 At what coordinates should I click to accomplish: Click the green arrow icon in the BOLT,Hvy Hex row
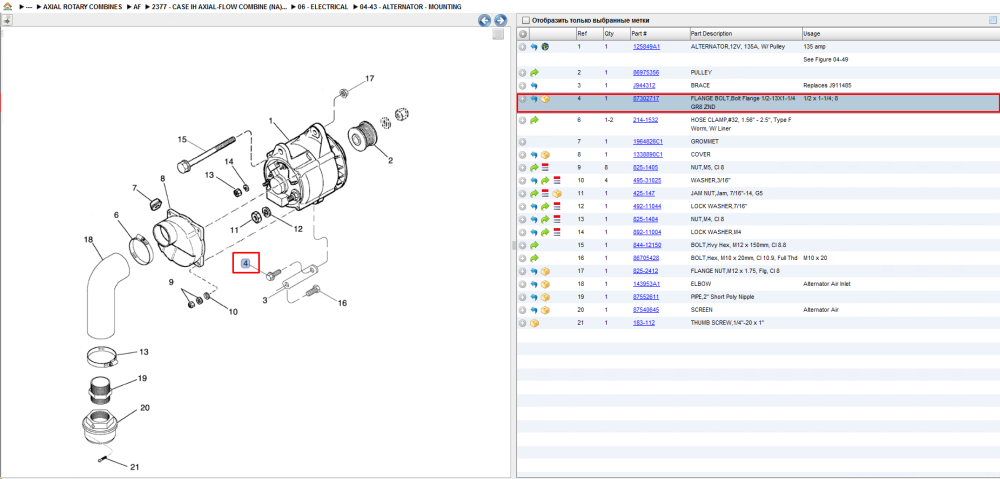[x=534, y=245]
